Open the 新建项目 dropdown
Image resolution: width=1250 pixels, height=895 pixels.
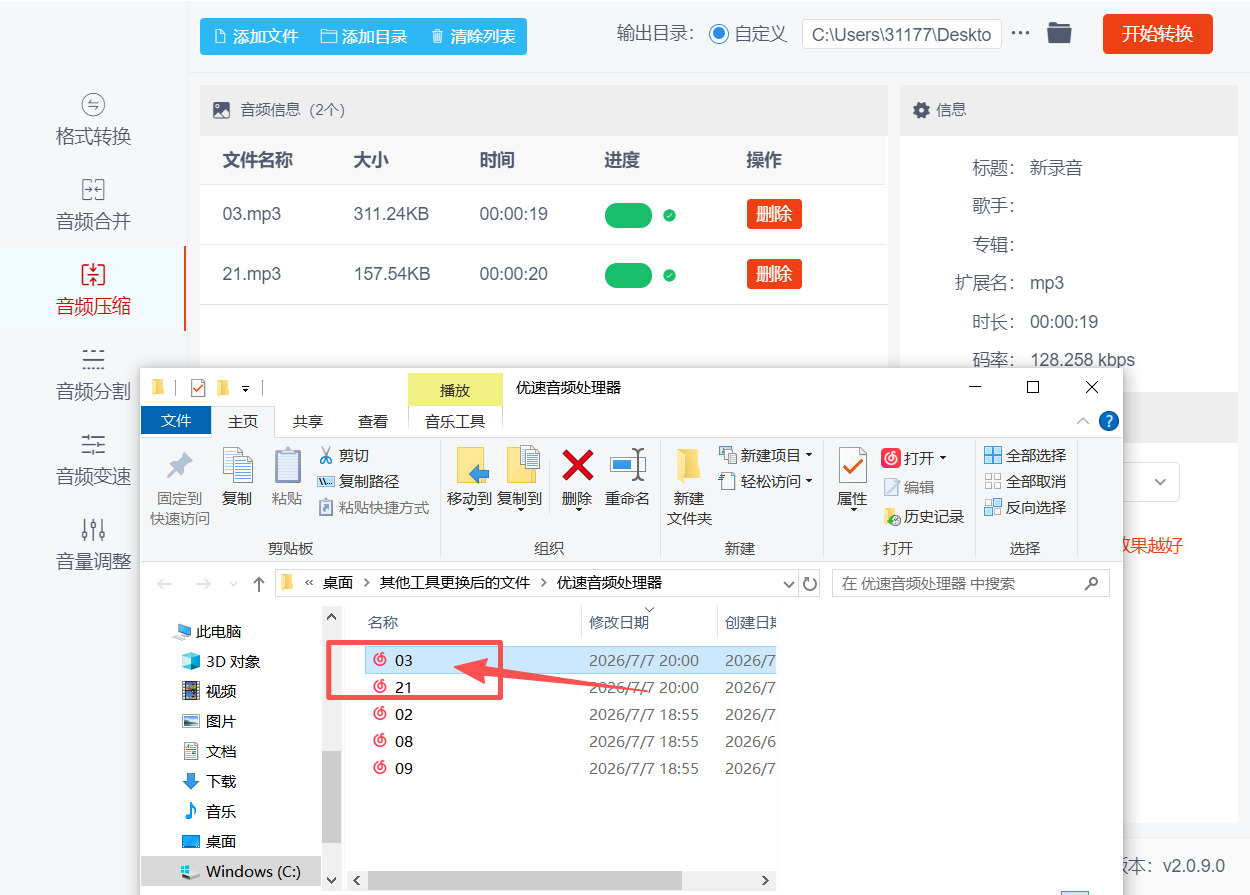pyautogui.click(x=766, y=455)
